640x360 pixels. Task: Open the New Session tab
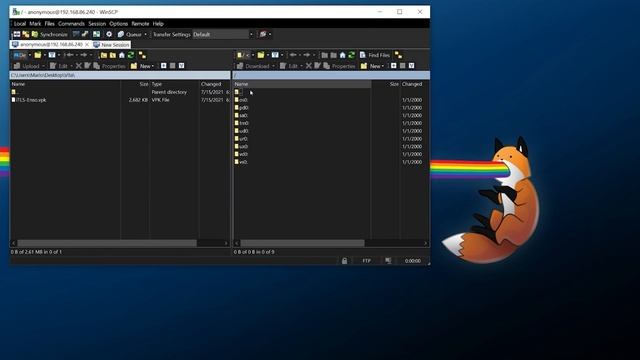(x=111, y=44)
